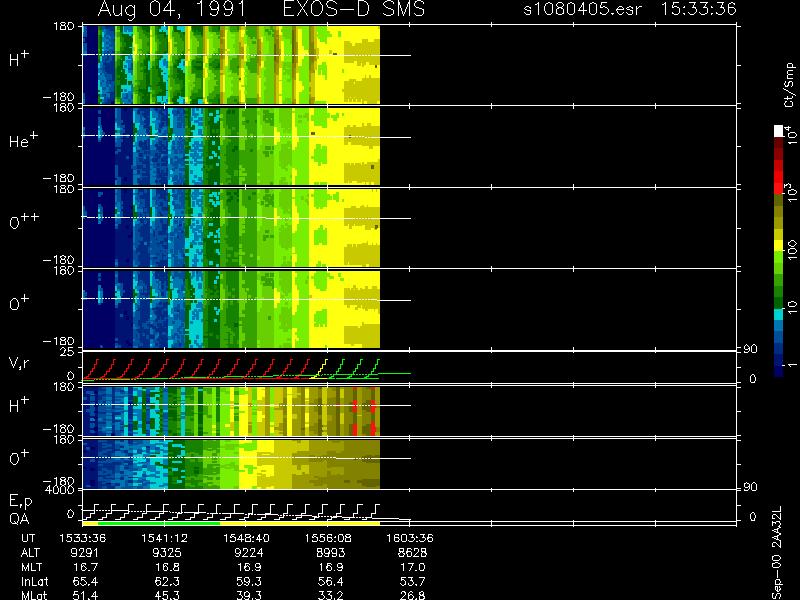Click the InLat value '53.7'
The width and height of the screenshot is (800, 600).
[413, 581]
